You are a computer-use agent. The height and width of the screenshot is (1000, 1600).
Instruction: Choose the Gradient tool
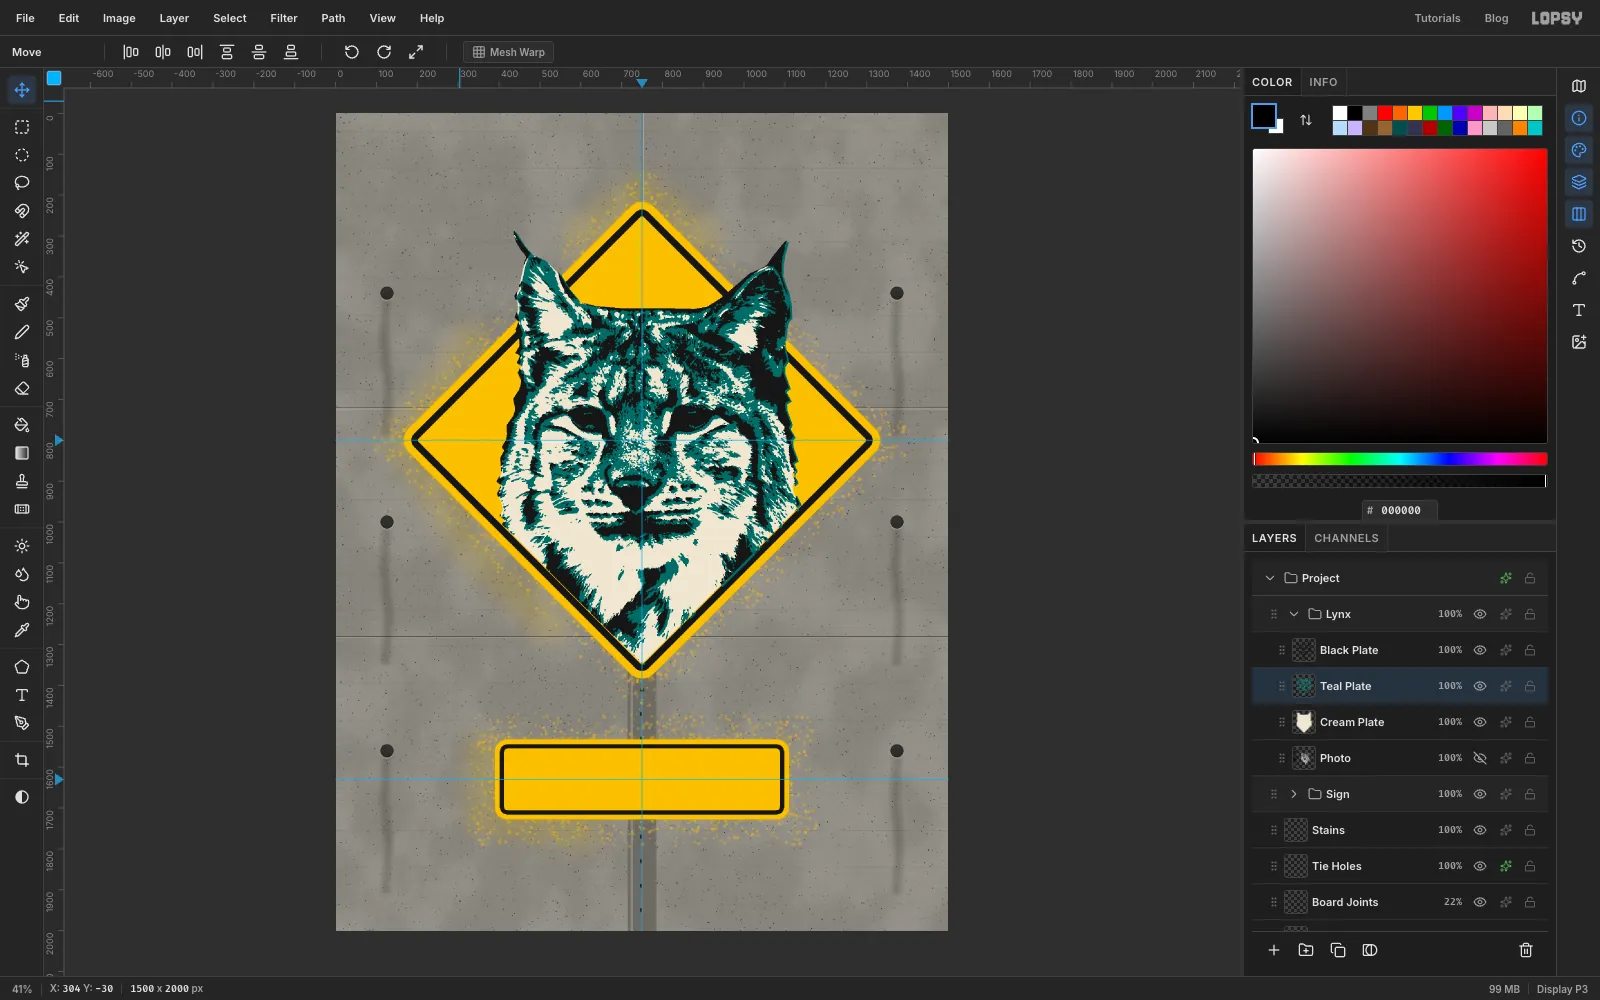tap(22, 453)
